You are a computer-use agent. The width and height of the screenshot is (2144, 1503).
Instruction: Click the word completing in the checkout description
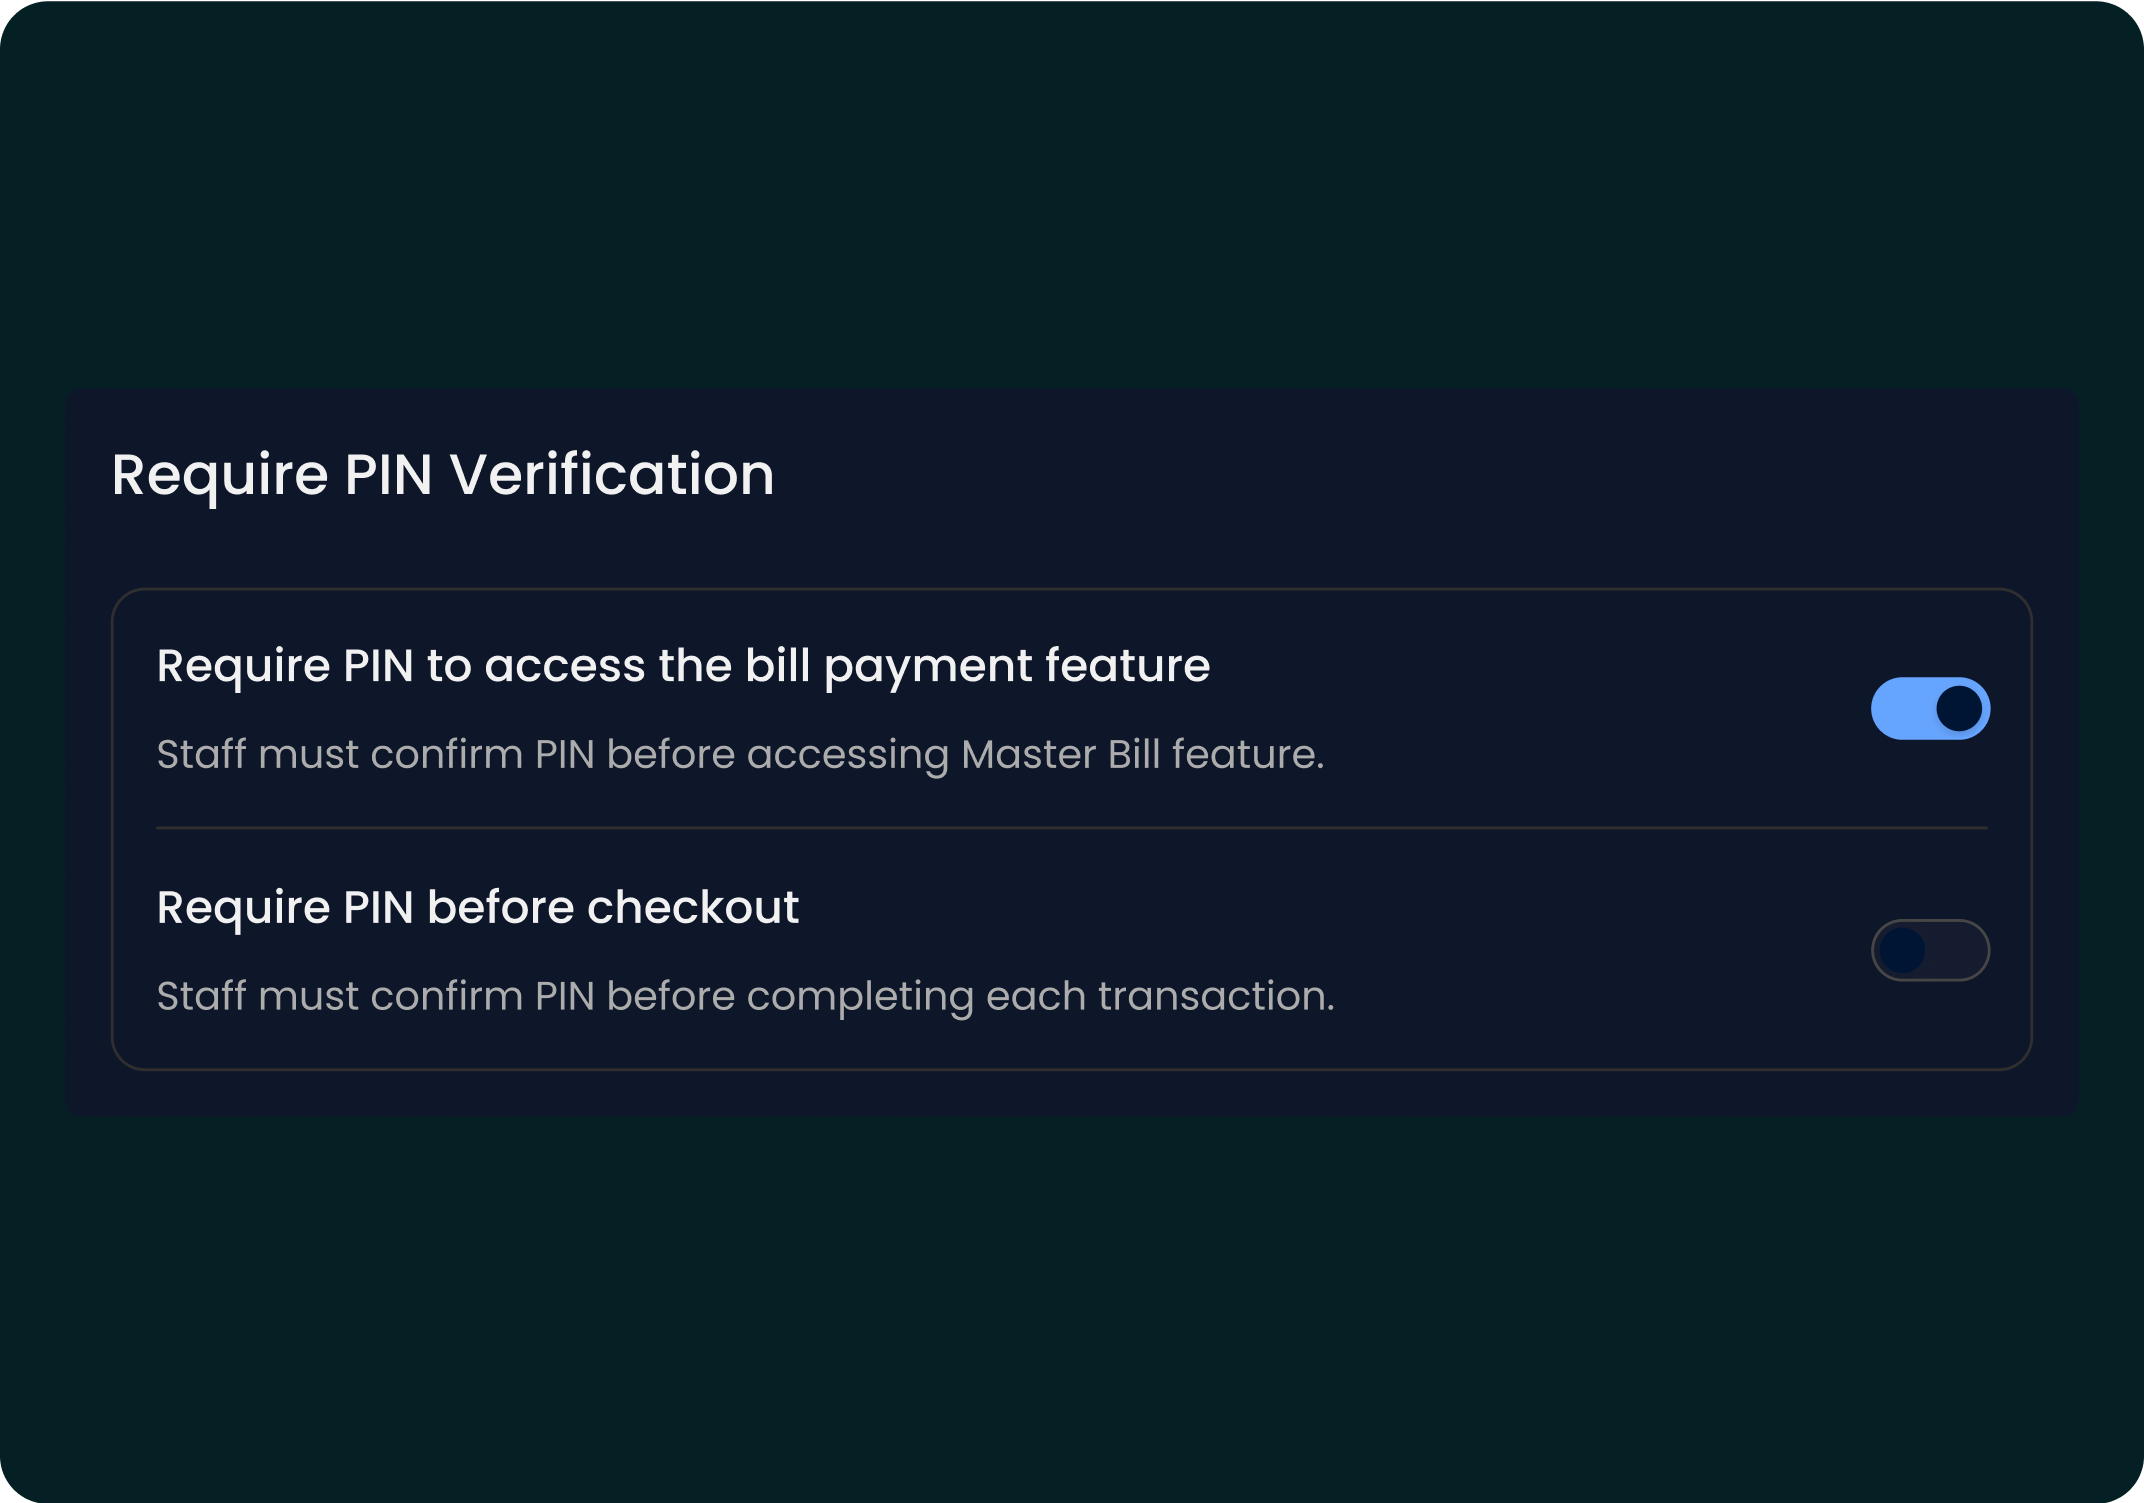(859, 996)
